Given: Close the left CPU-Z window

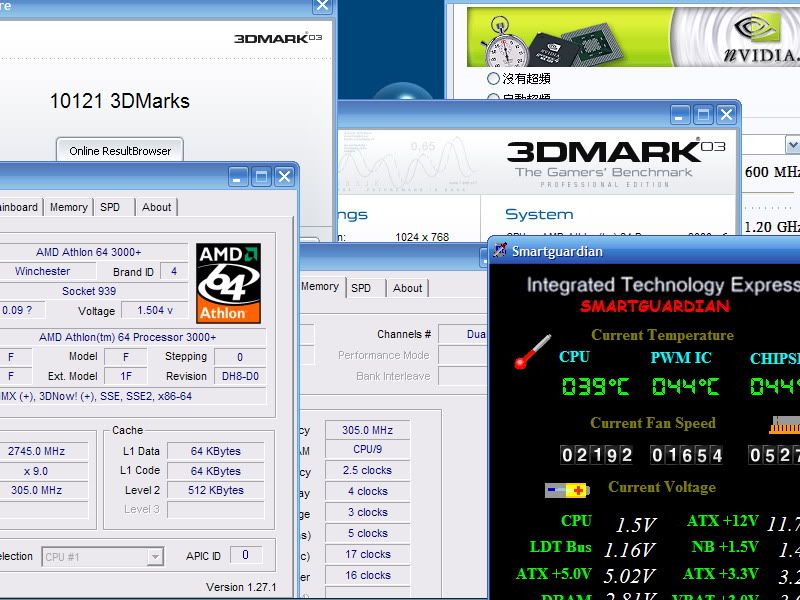Looking at the screenshot, I should point(284,177).
